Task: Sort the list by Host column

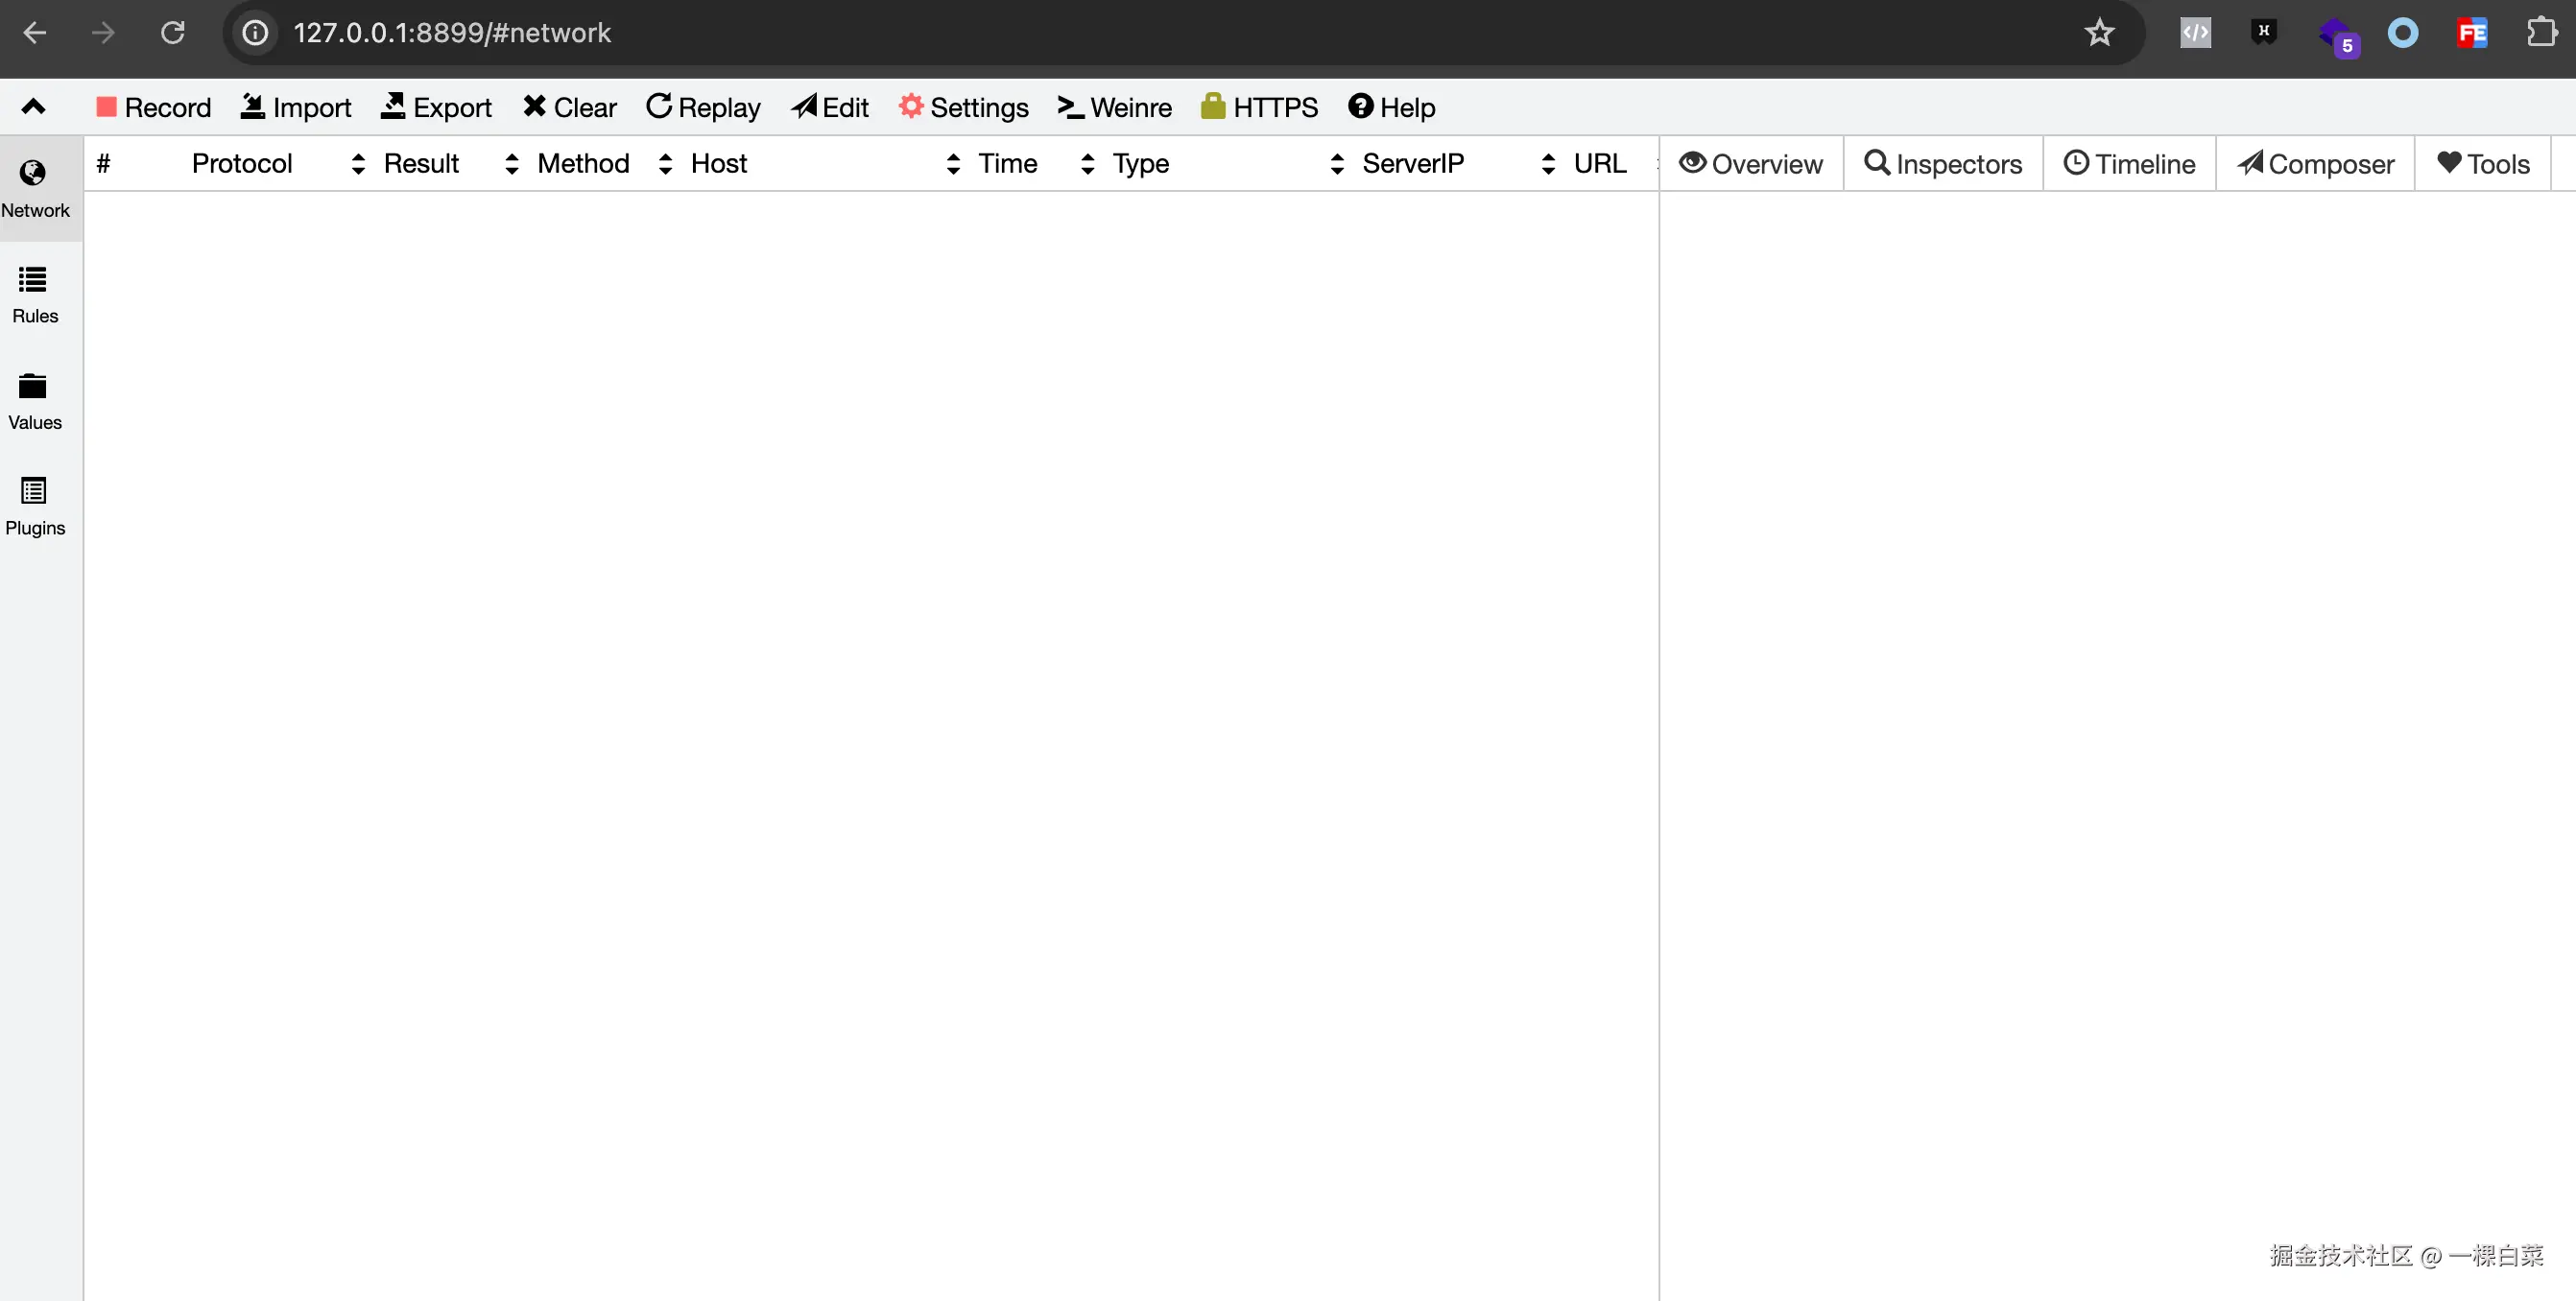Action: 718,163
